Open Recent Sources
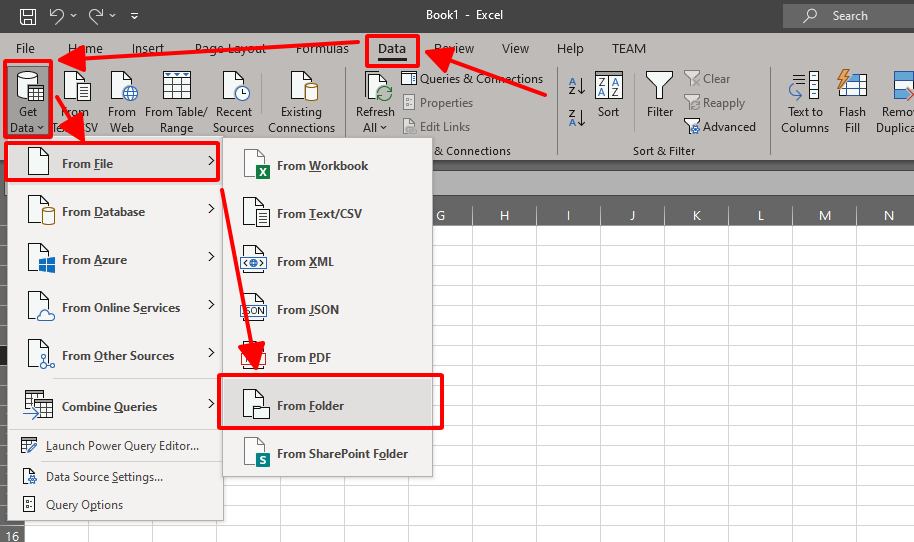Image resolution: width=914 pixels, height=542 pixels. coord(234,102)
